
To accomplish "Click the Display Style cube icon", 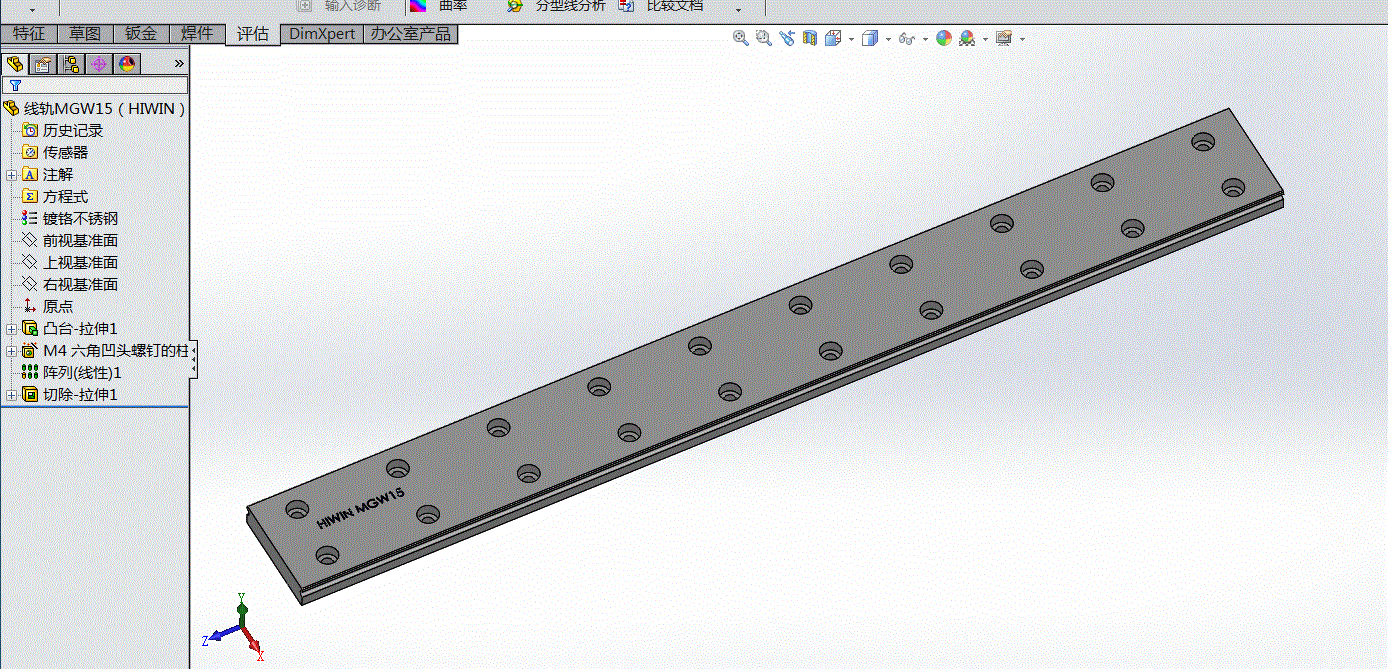I will [870, 38].
